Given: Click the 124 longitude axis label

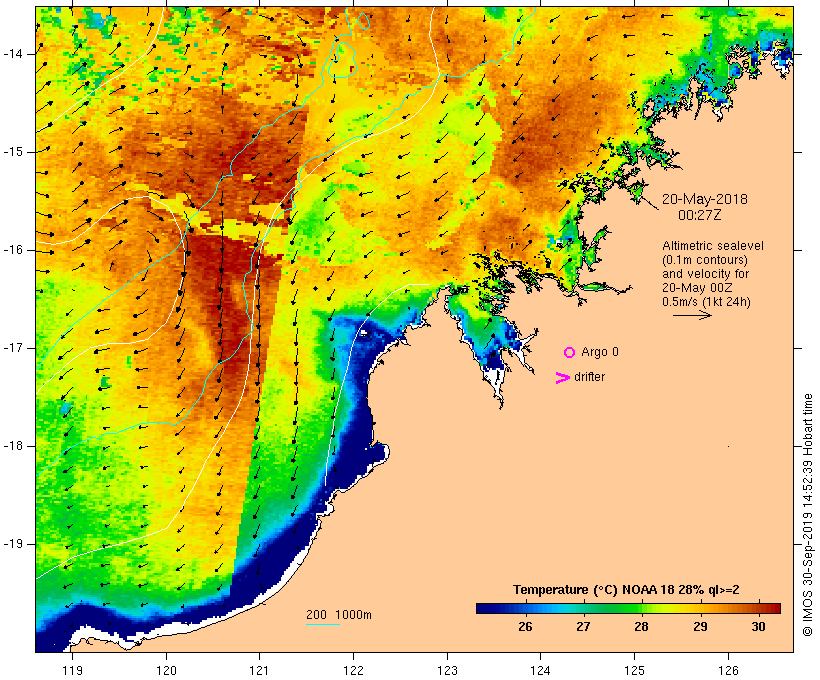Looking at the screenshot, I should click(540, 671).
